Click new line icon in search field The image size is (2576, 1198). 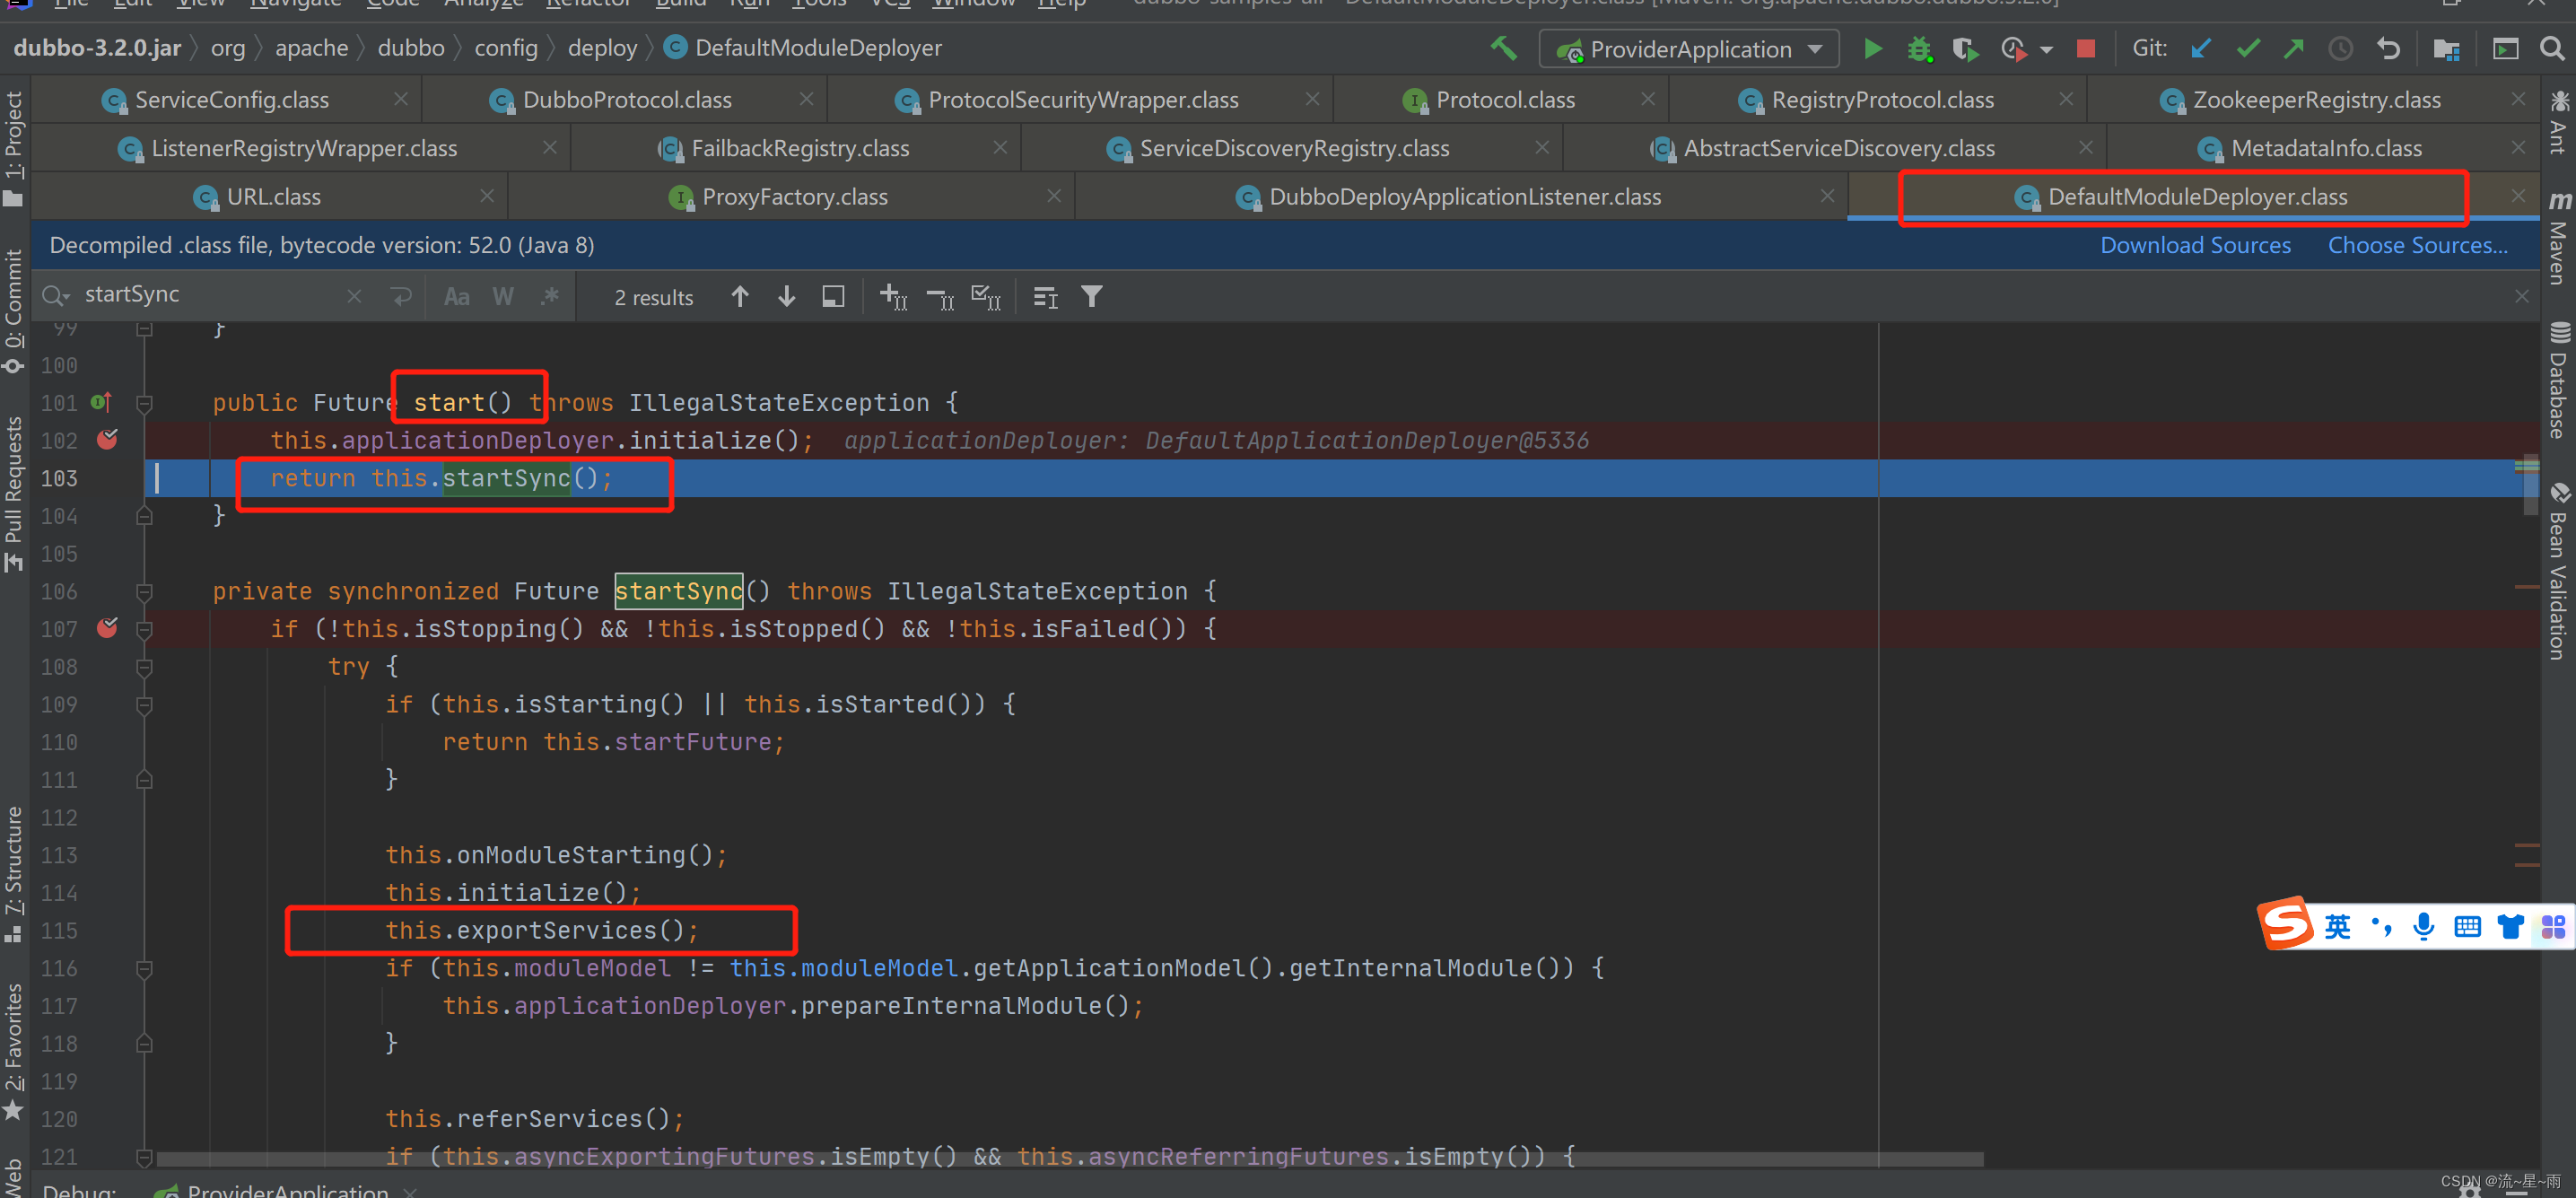[401, 296]
